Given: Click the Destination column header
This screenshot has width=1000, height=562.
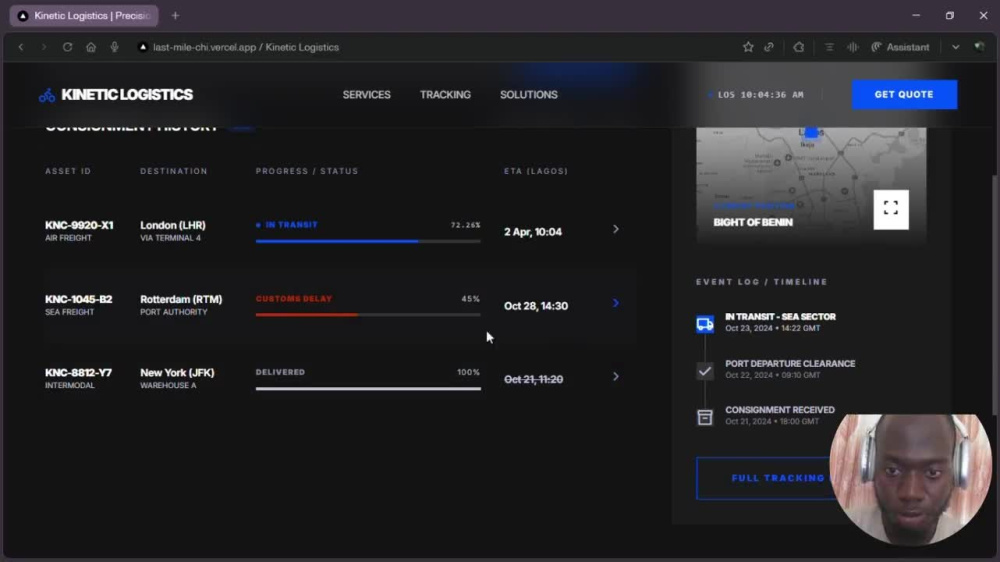Looking at the screenshot, I should [174, 171].
